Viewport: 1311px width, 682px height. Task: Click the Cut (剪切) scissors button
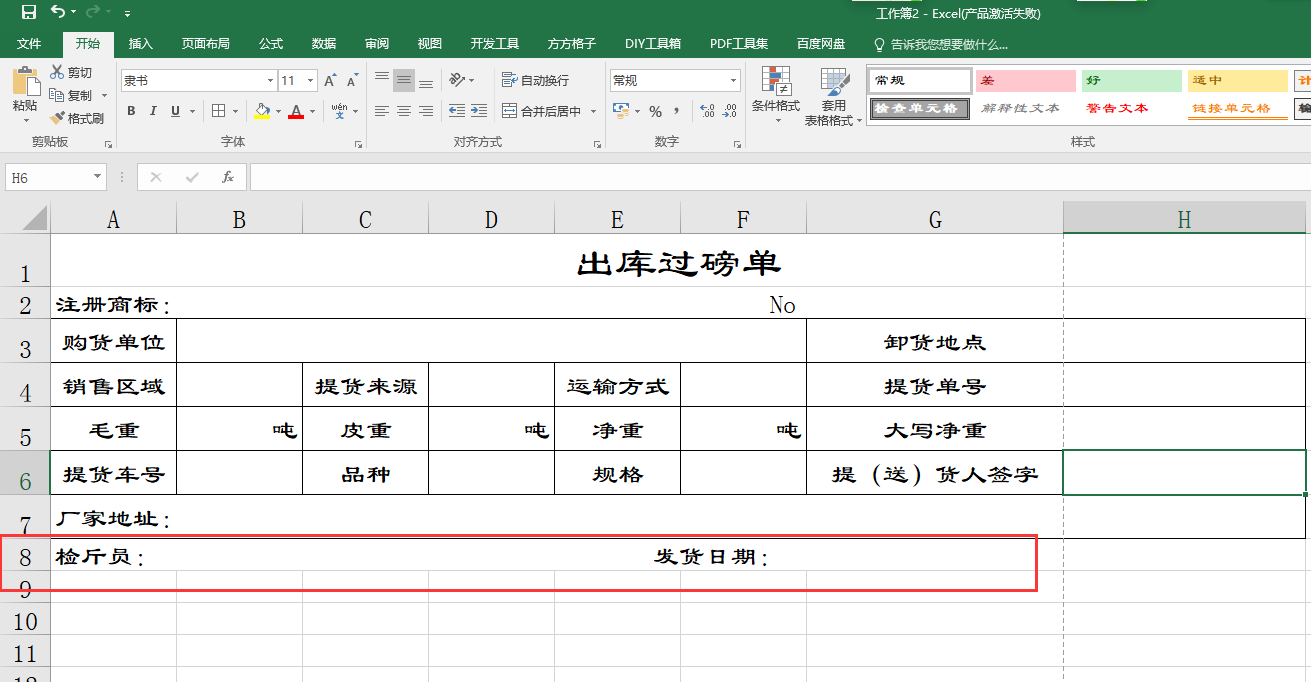(x=71, y=73)
